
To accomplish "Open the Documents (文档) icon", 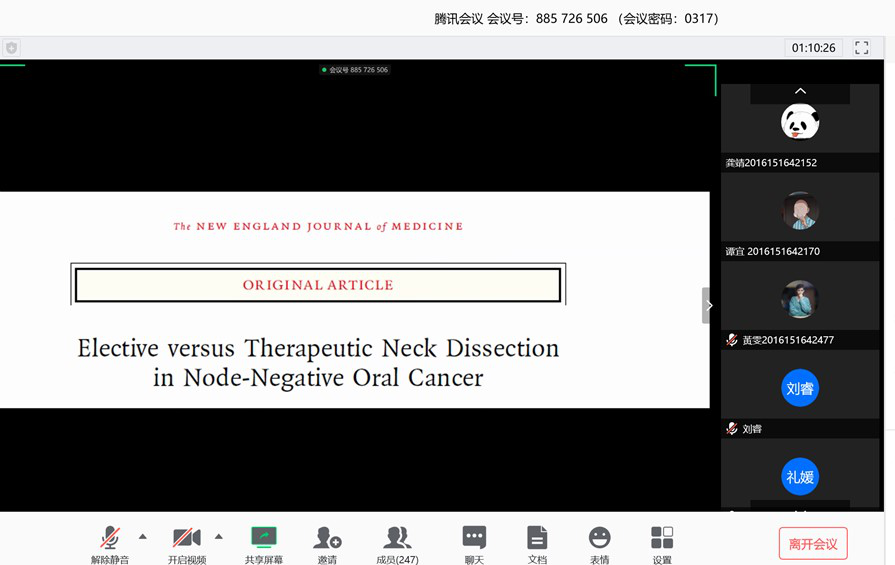I will [537, 540].
